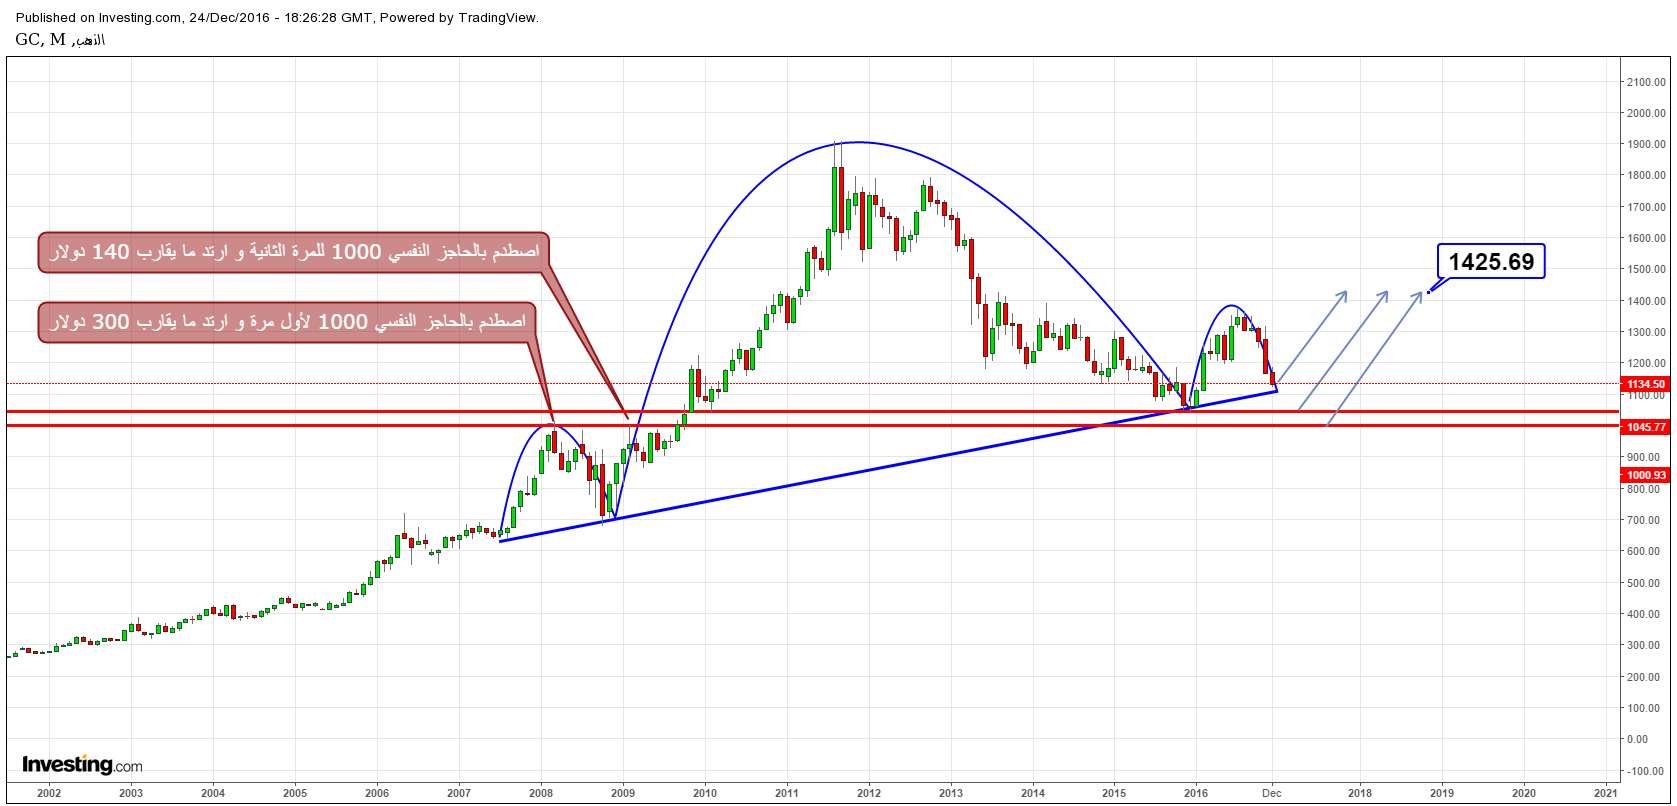Image resolution: width=1677 pixels, height=806 pixels.
Task: Click the 700.00 price axis label
Action: pyautogui.click(x=1645, y=520)
